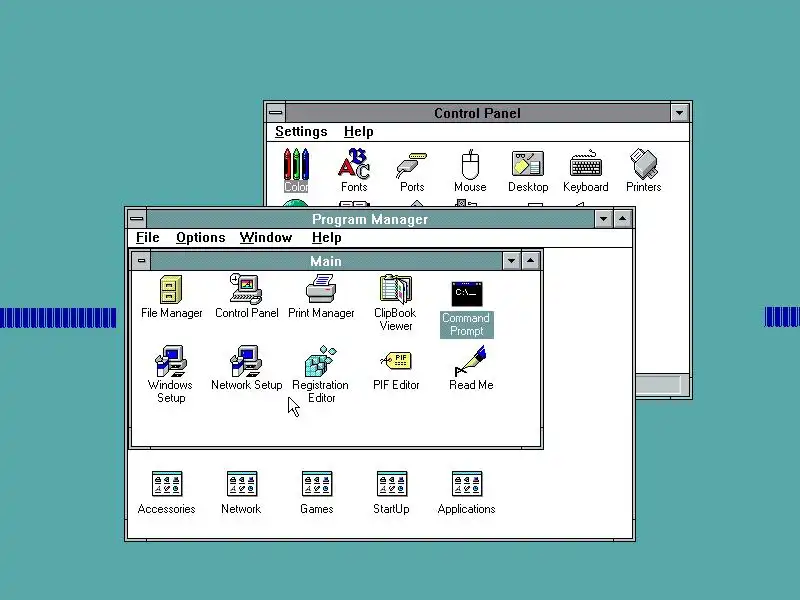
Task: Select Games program group icon
Action: 317,484
